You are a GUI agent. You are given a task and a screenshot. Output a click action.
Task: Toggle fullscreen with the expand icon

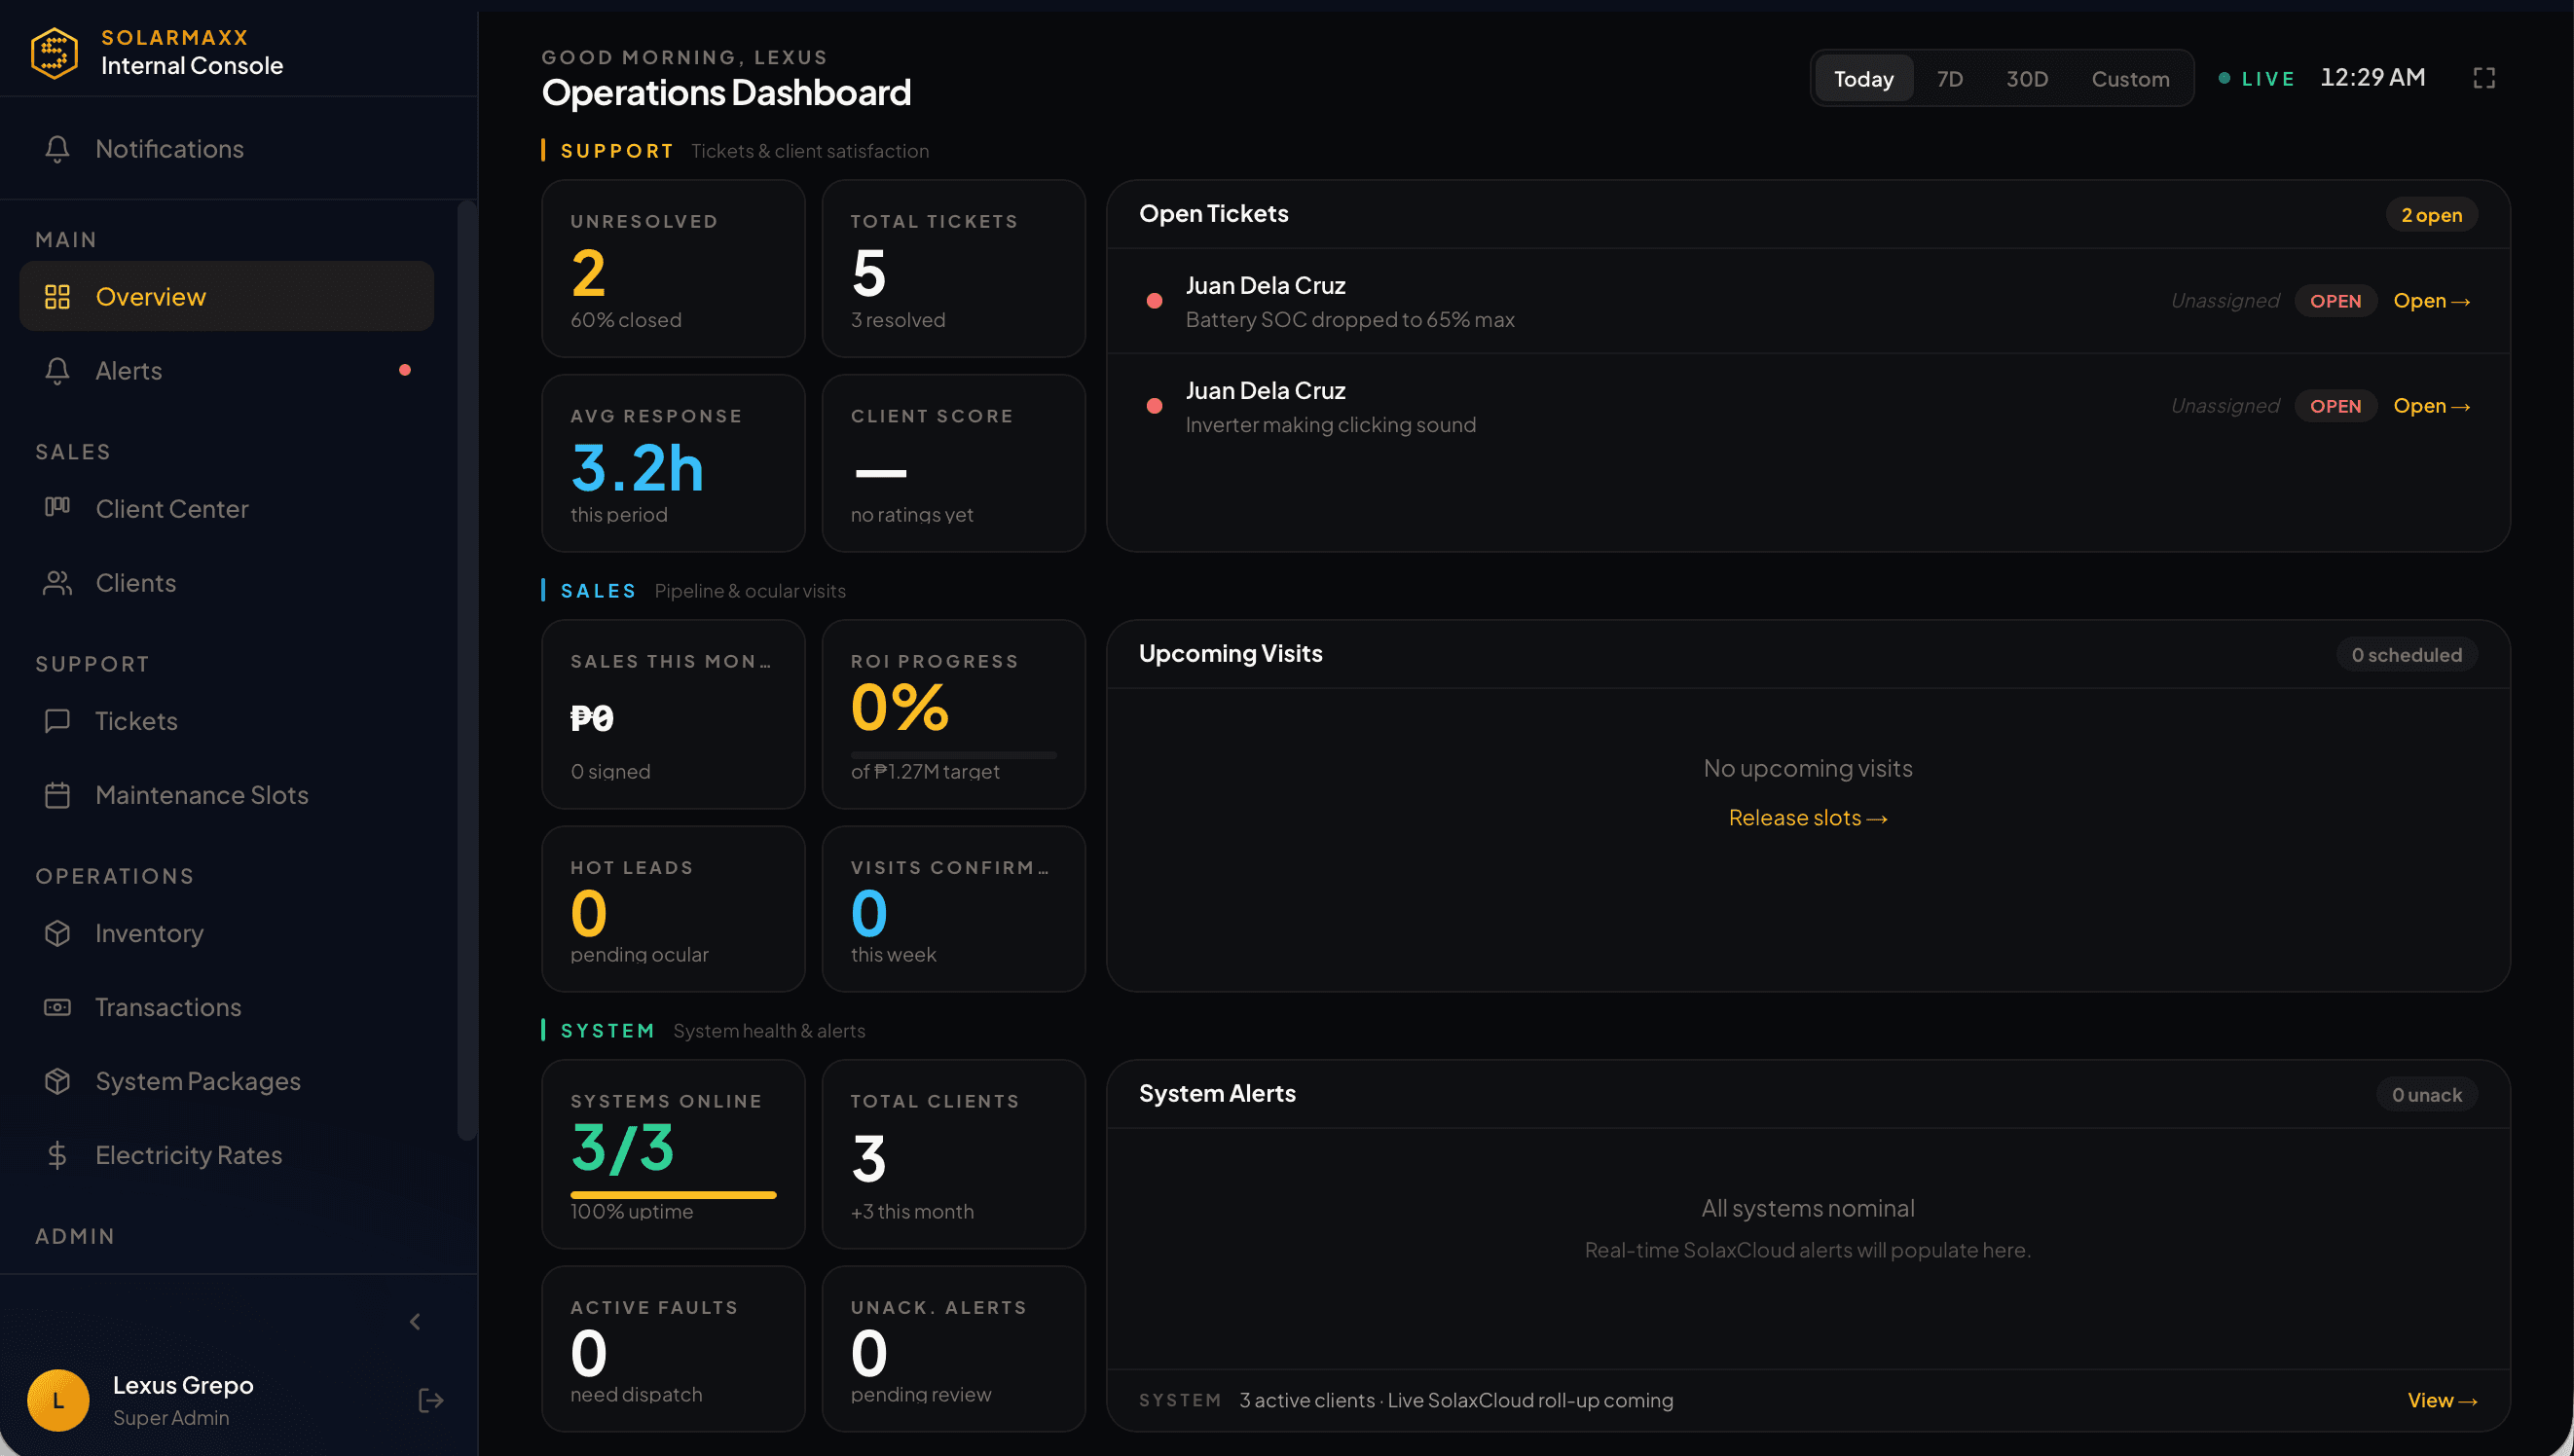click(x=2484, y=78)
